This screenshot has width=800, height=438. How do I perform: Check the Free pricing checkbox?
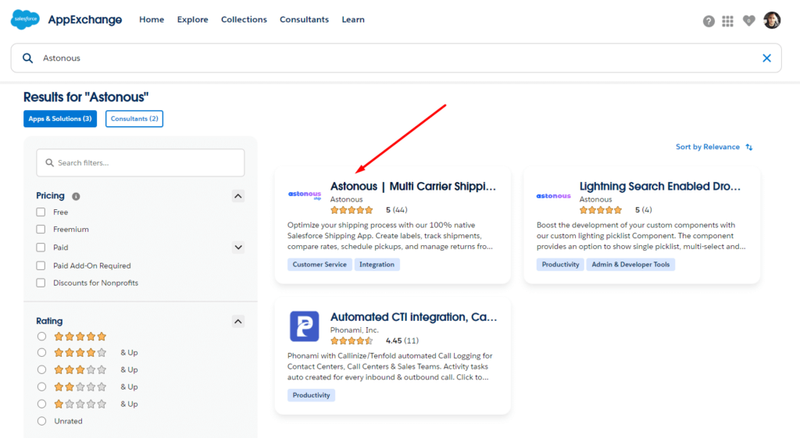pos(41,212)
